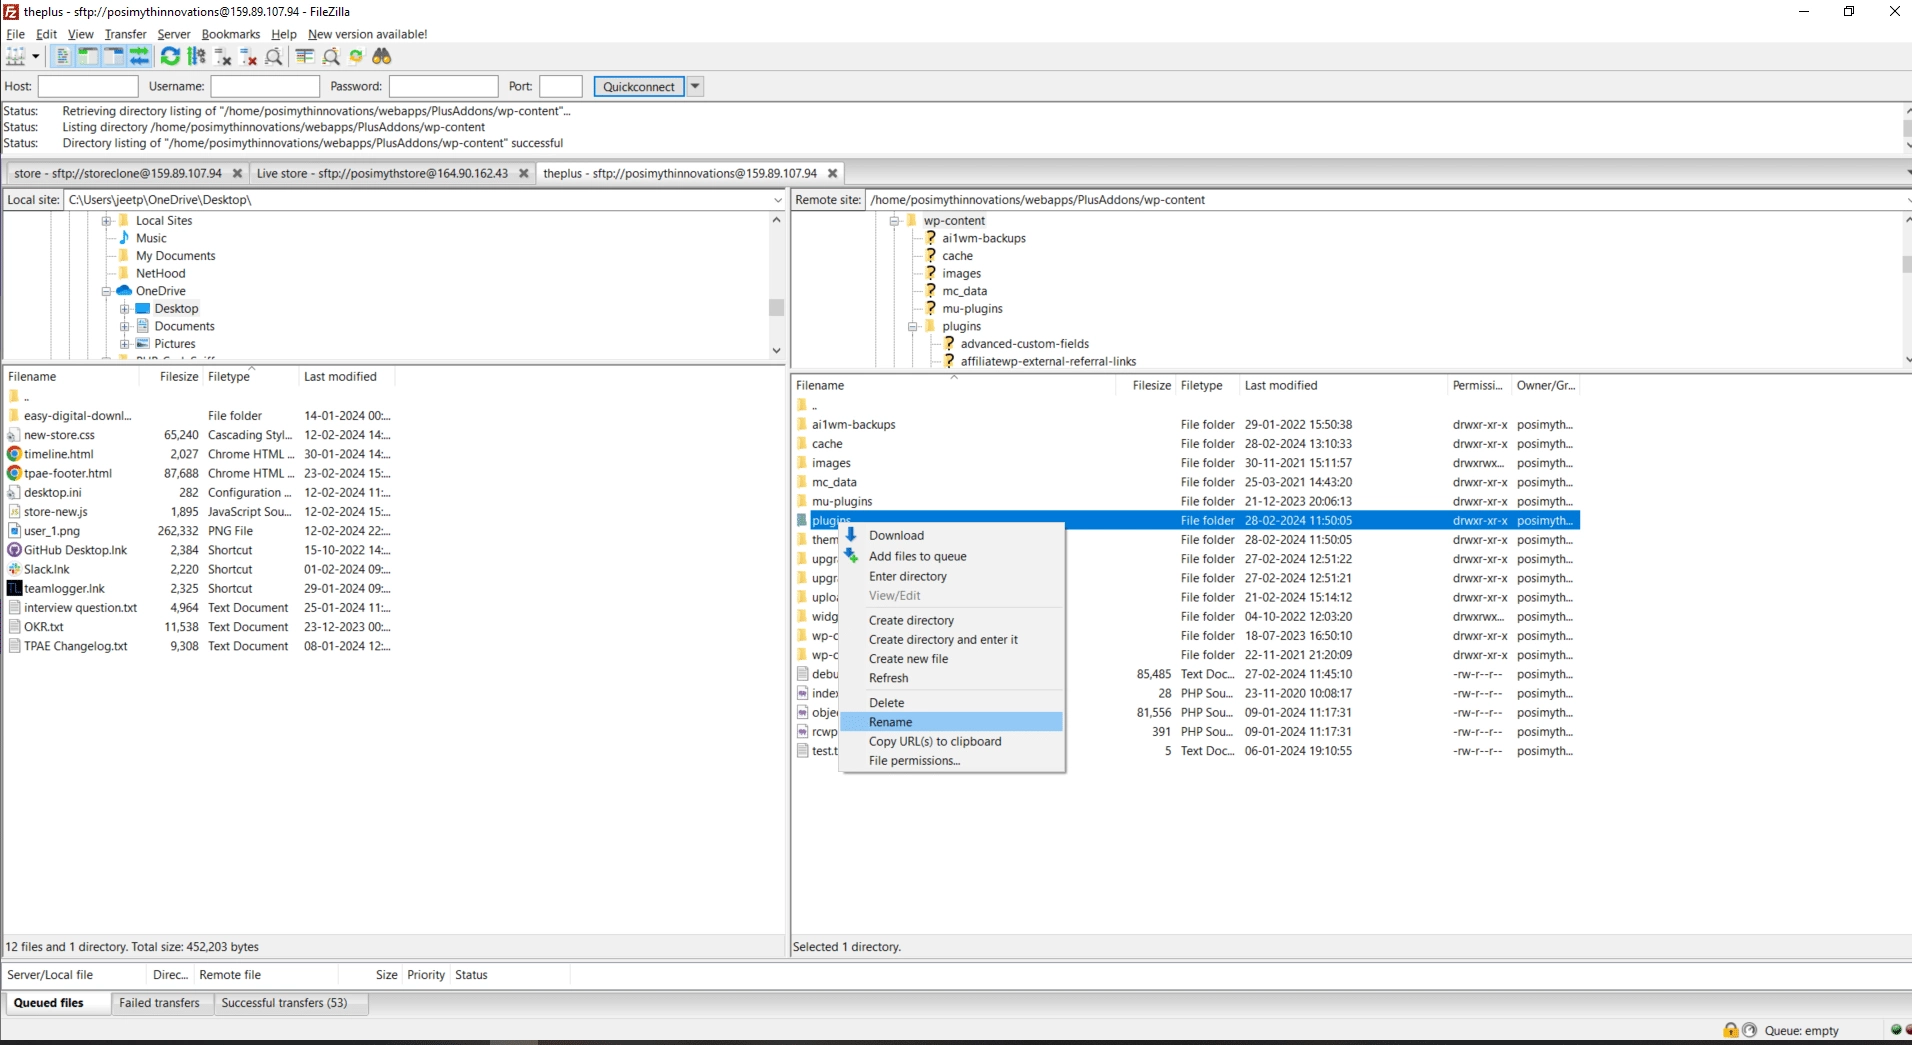Select Rename from the context menu

pos(889,721)
